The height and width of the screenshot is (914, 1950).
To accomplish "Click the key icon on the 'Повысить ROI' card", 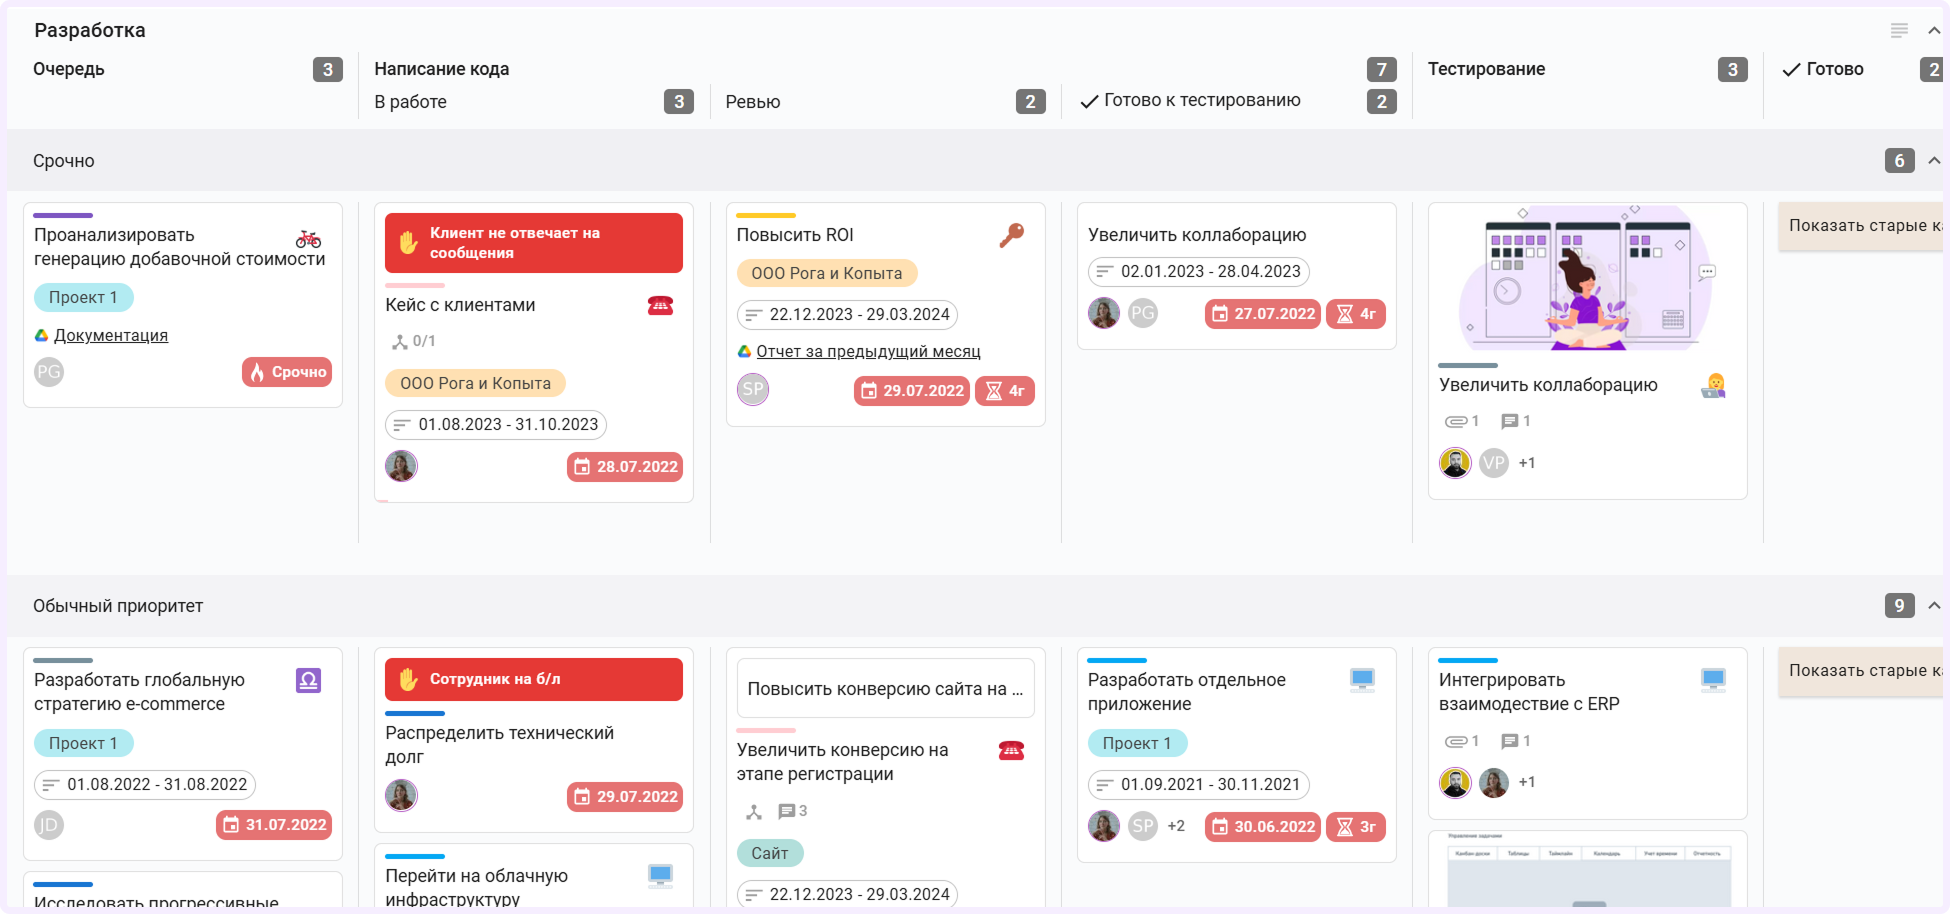I will tap(1011, 233).
